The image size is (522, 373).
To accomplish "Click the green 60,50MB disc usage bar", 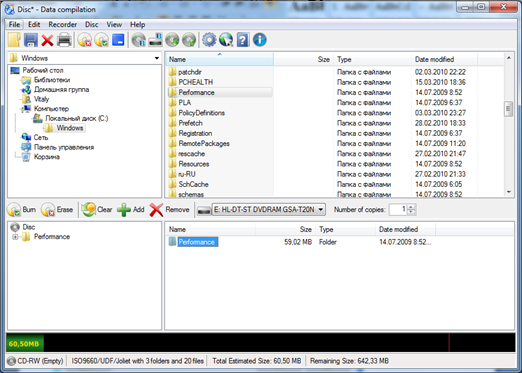I will click(25, 343).
